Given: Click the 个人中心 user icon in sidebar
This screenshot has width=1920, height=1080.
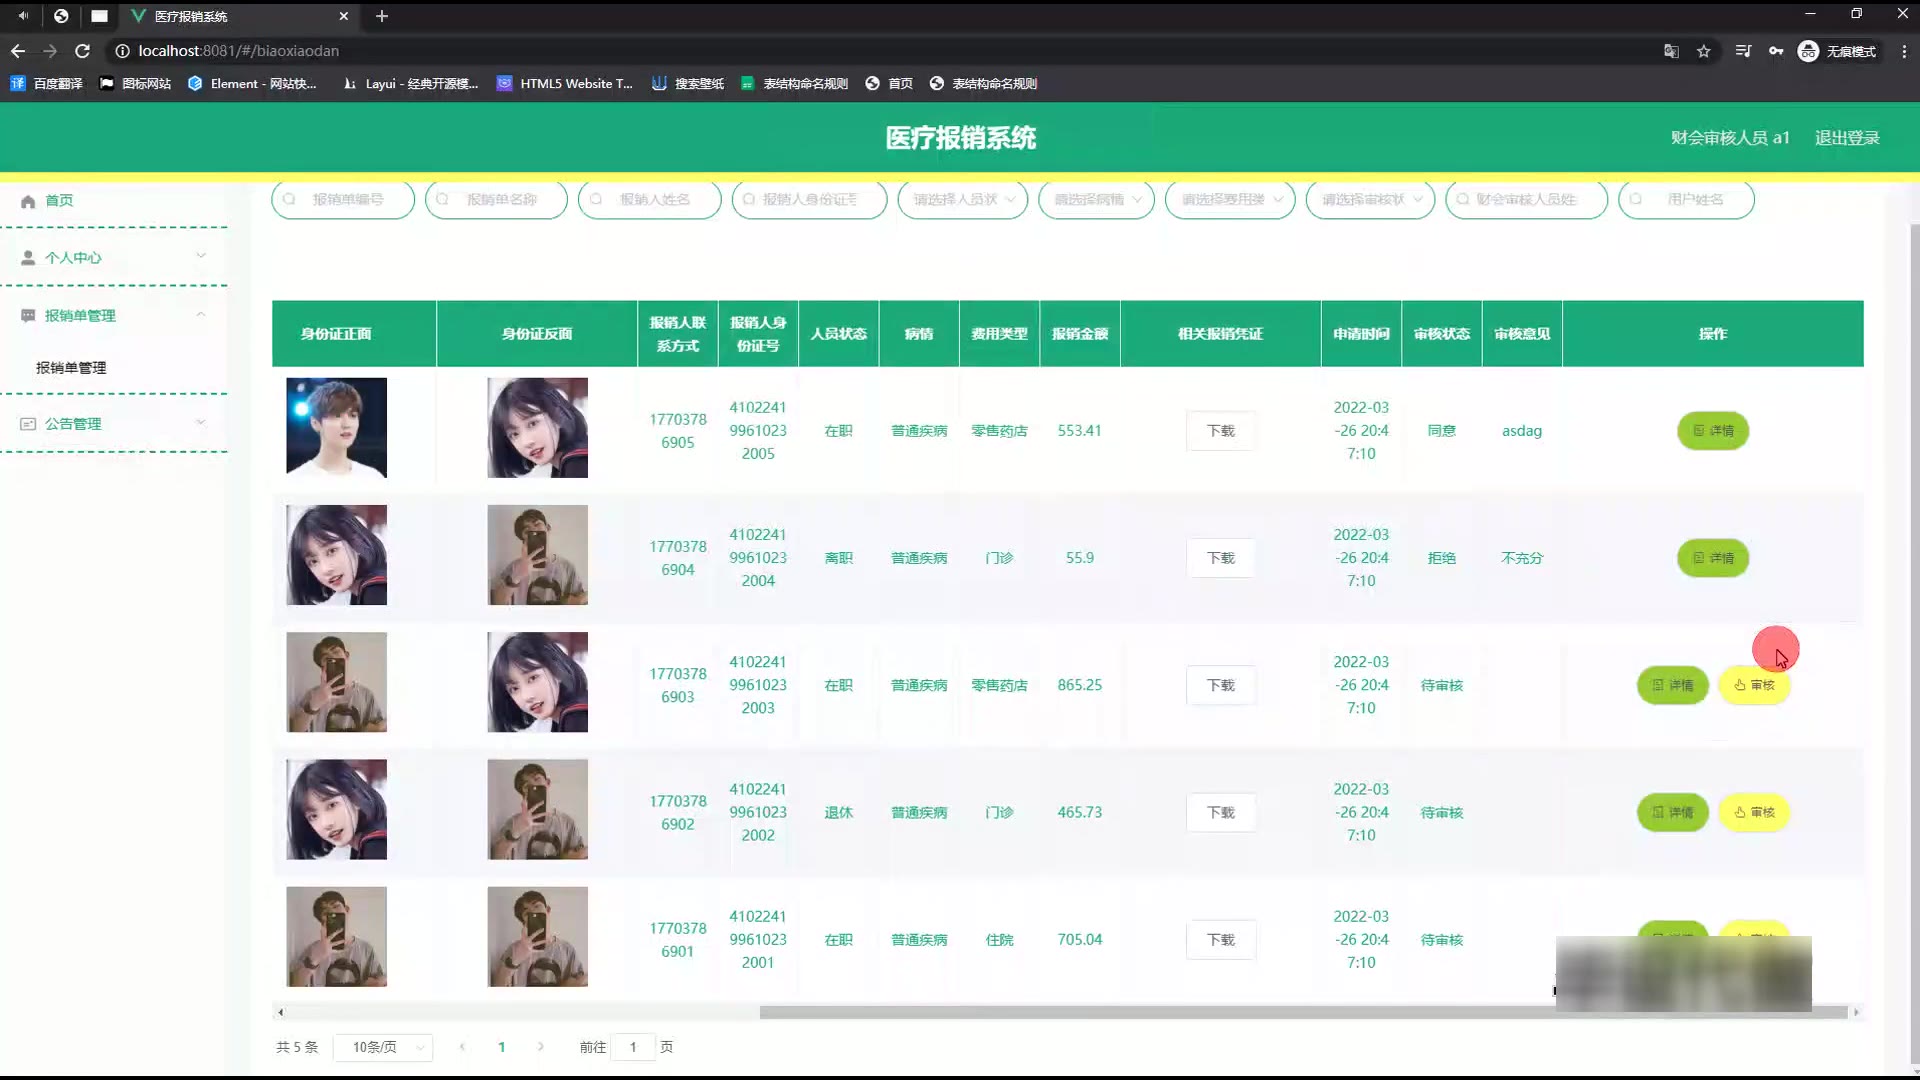Looking at the screenshot, I should tap(28, 258).
